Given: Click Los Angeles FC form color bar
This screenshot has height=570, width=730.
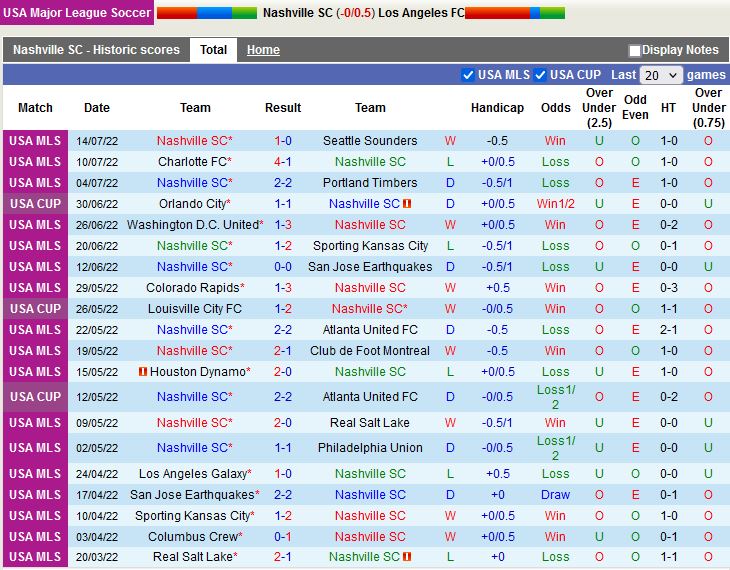Looking at the screenshot, I should (x=515, y=13).
